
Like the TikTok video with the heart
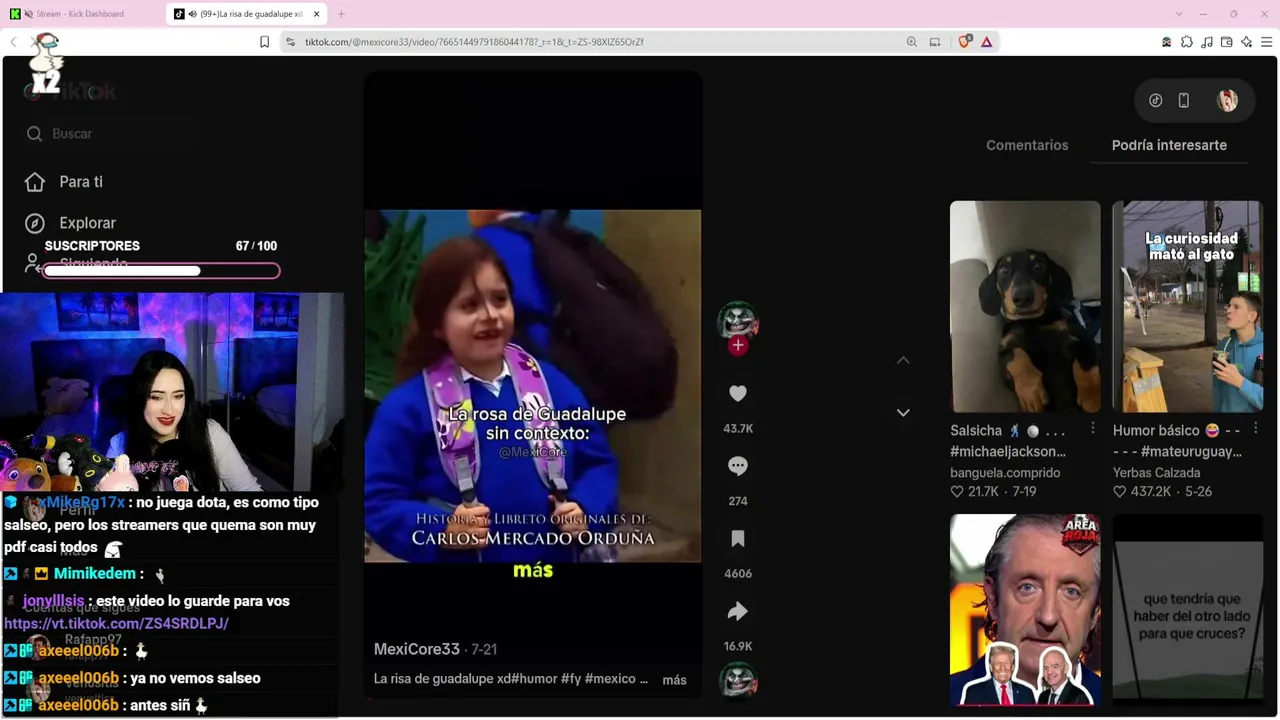click(x=738, y=394)
